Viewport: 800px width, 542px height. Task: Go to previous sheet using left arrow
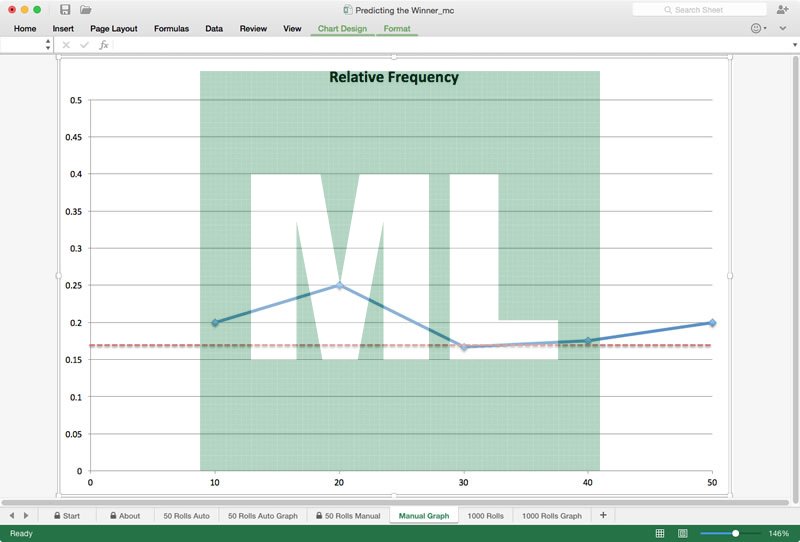12,515
